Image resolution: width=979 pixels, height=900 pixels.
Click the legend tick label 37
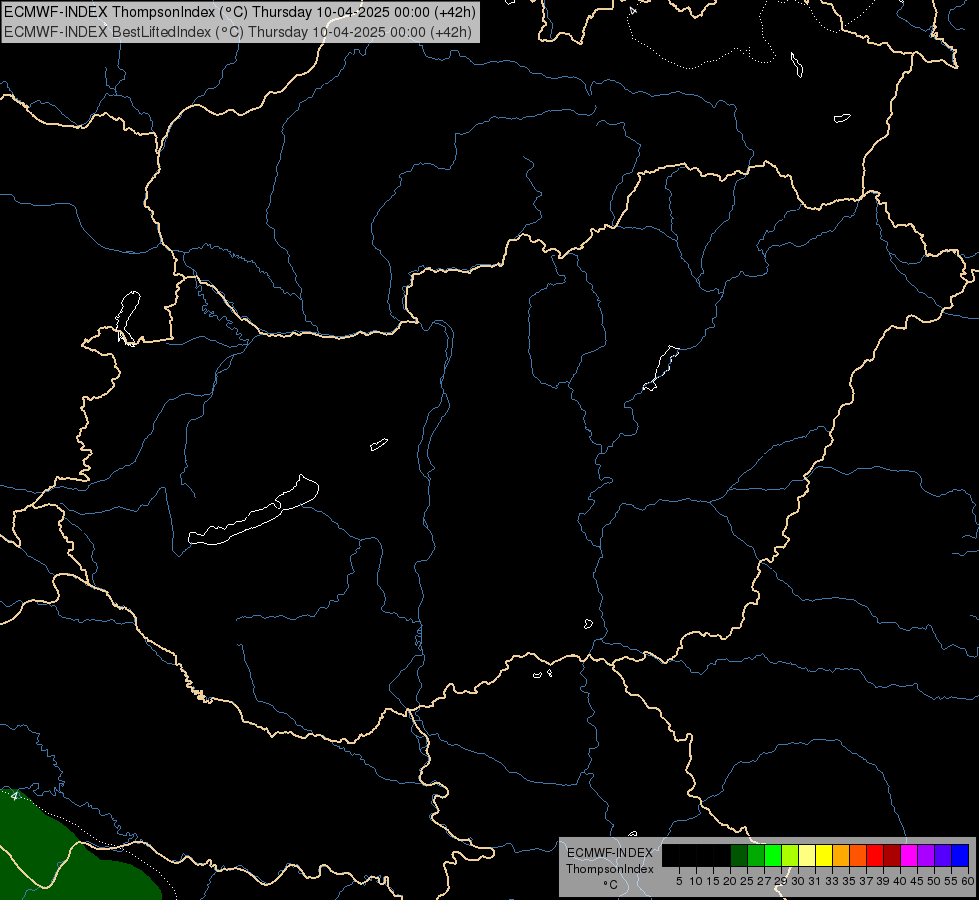click(867, 881)
